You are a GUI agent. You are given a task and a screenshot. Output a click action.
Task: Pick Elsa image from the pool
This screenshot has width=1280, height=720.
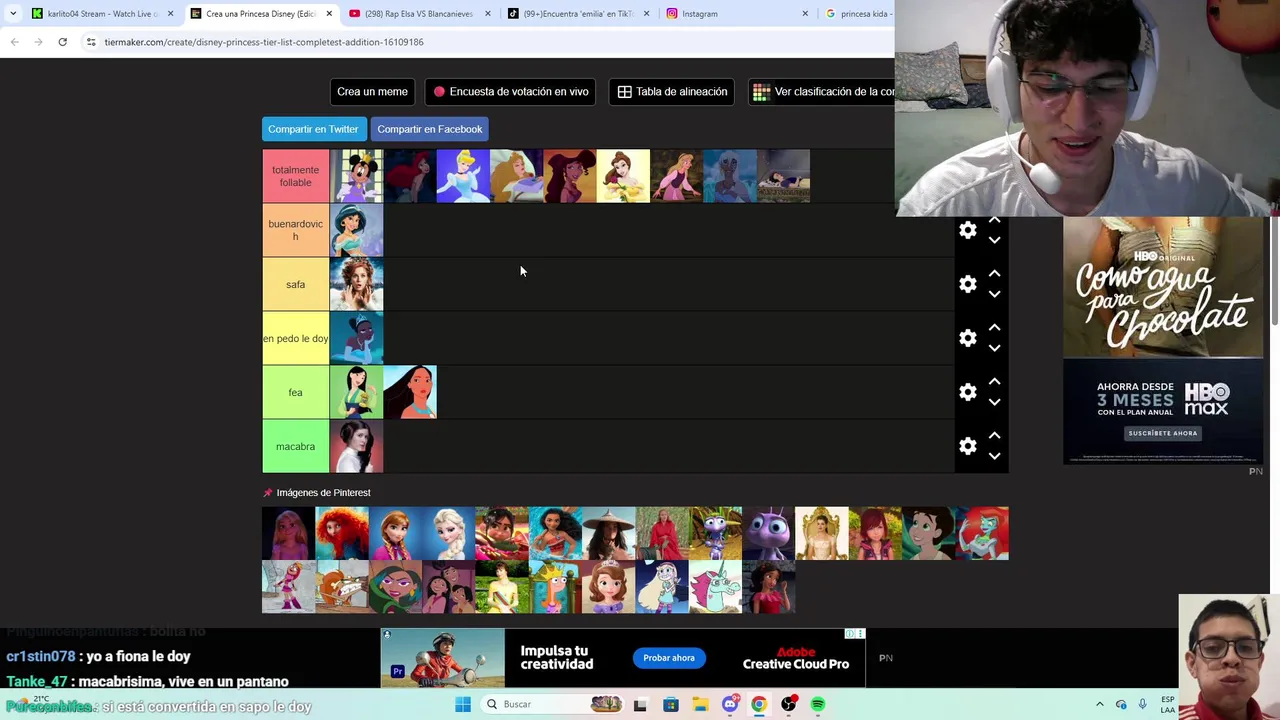(x=448, y=533)
